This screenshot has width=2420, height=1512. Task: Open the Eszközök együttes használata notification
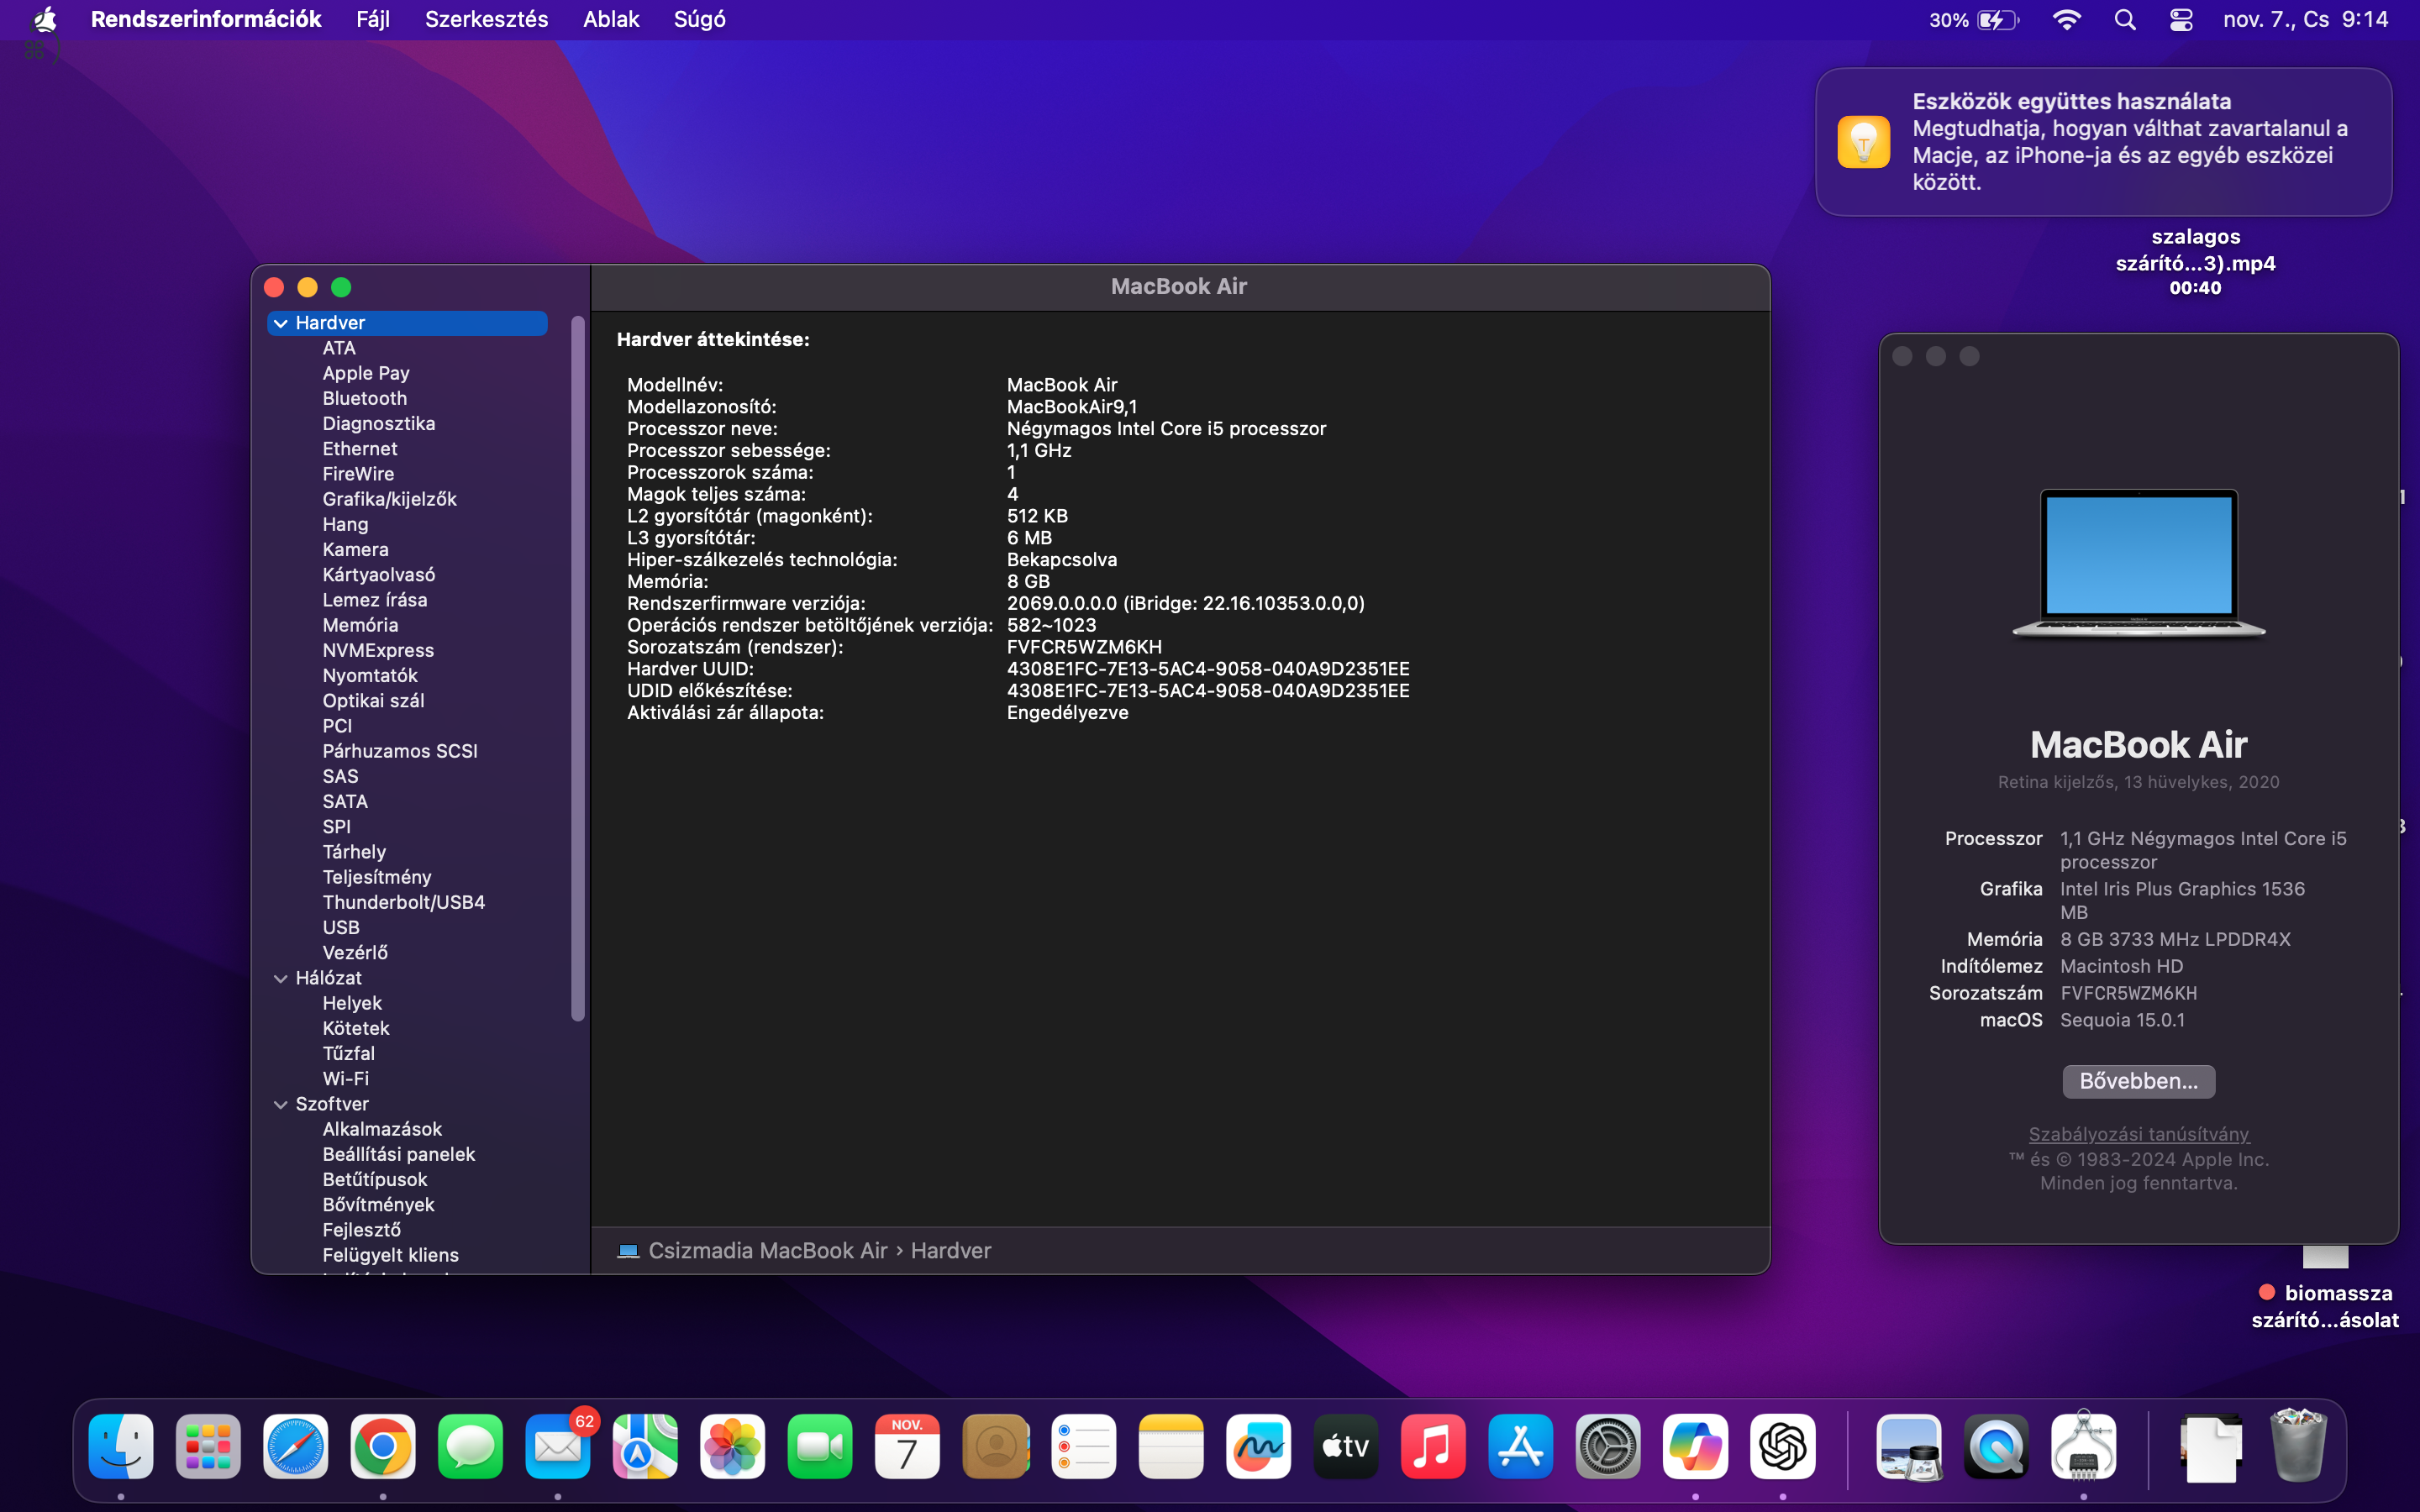coord(2104,142)
